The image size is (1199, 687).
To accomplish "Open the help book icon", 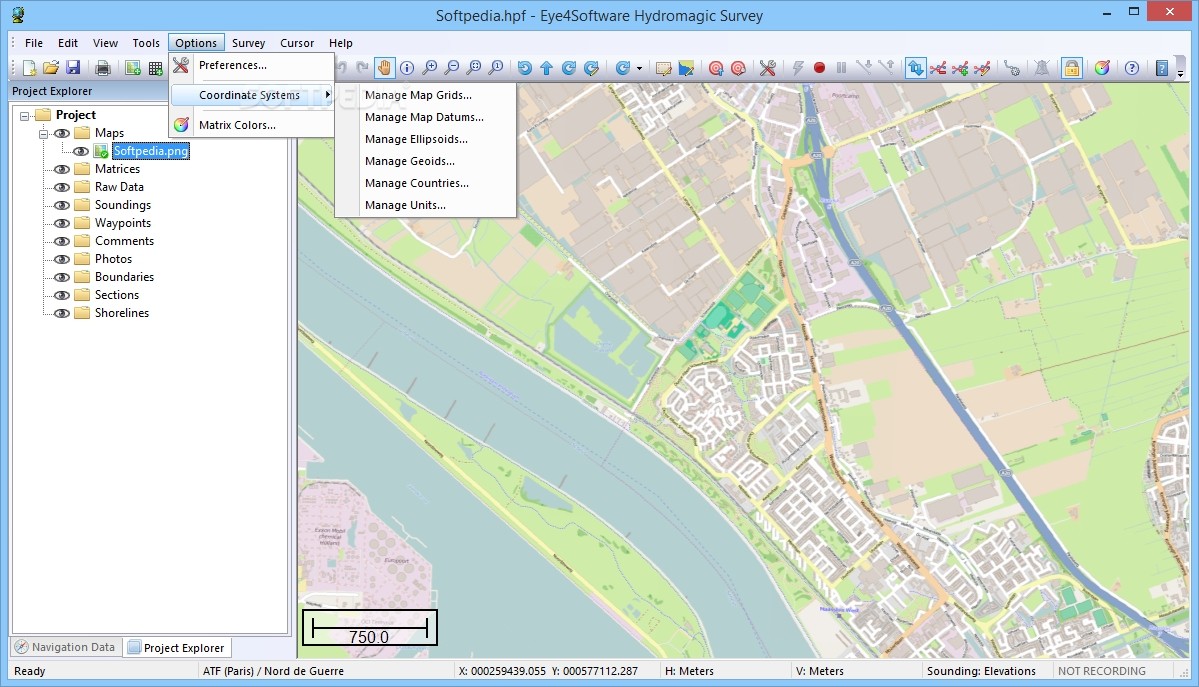I will click(x=1162, y=68).
